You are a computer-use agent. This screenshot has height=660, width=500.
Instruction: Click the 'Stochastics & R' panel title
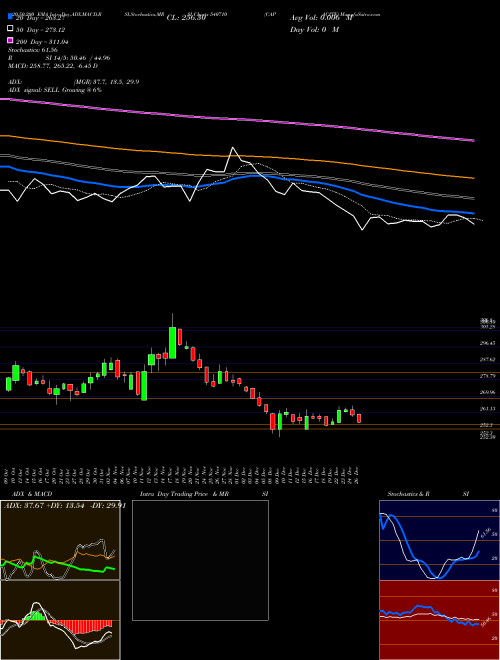pos(409,494)
